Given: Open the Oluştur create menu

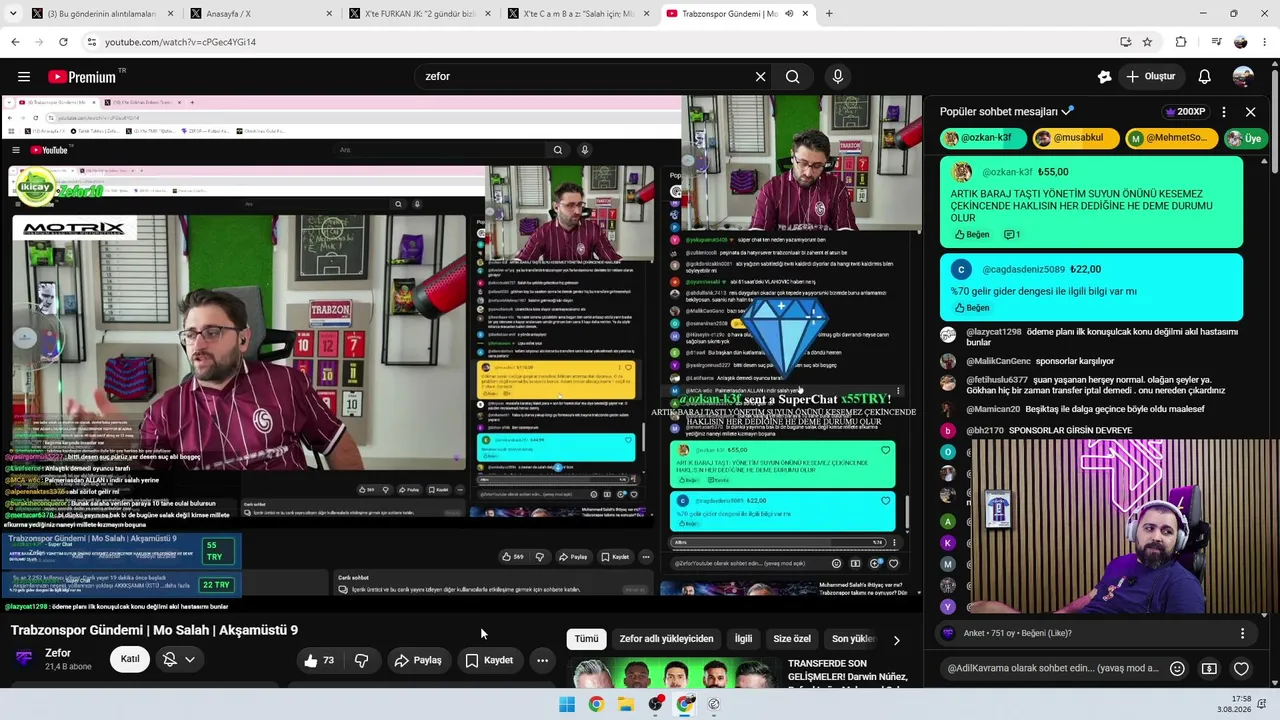Looking at the screenshot, I should click(x=1150, y=77).
